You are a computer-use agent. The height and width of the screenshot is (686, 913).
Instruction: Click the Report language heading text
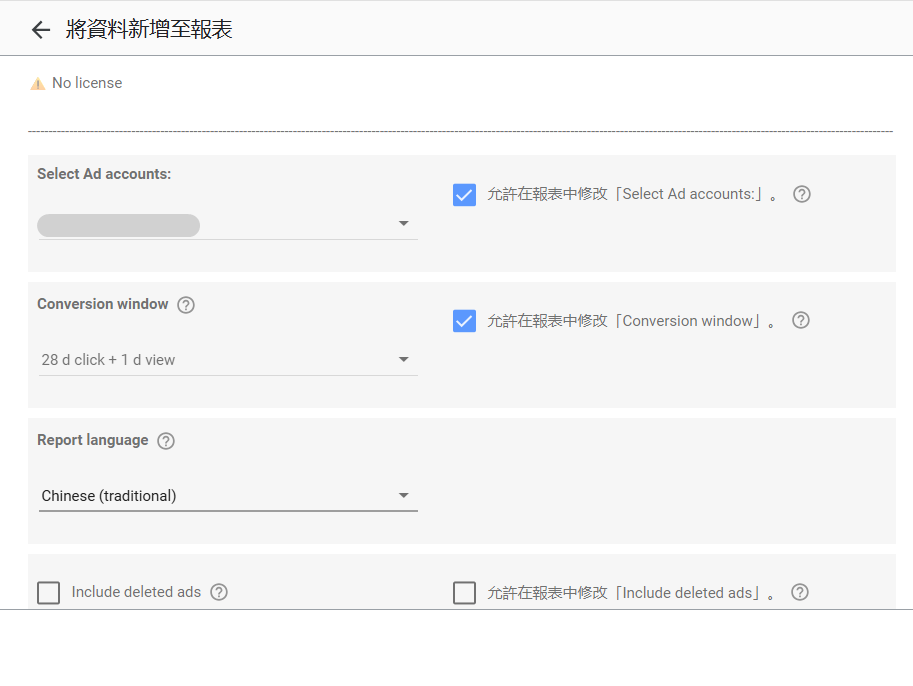92,440
